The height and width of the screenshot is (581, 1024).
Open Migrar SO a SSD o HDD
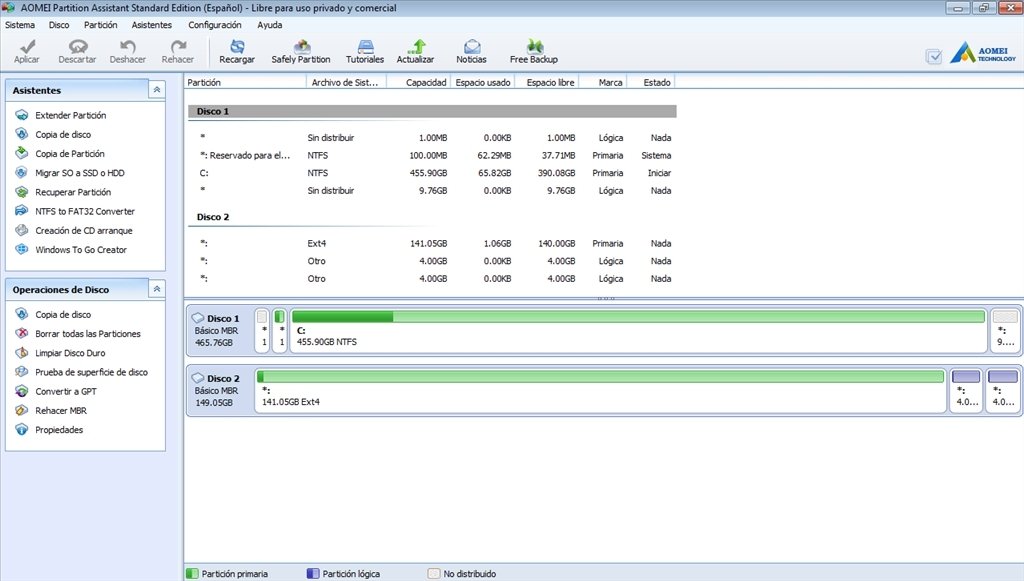[x=79, y=173]
